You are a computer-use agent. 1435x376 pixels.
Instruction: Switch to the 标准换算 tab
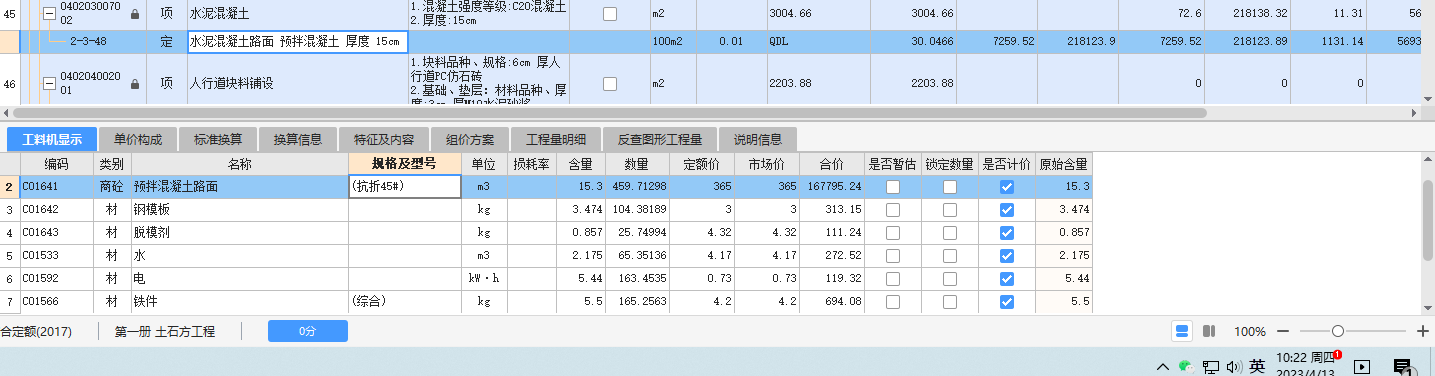[218, 139]
